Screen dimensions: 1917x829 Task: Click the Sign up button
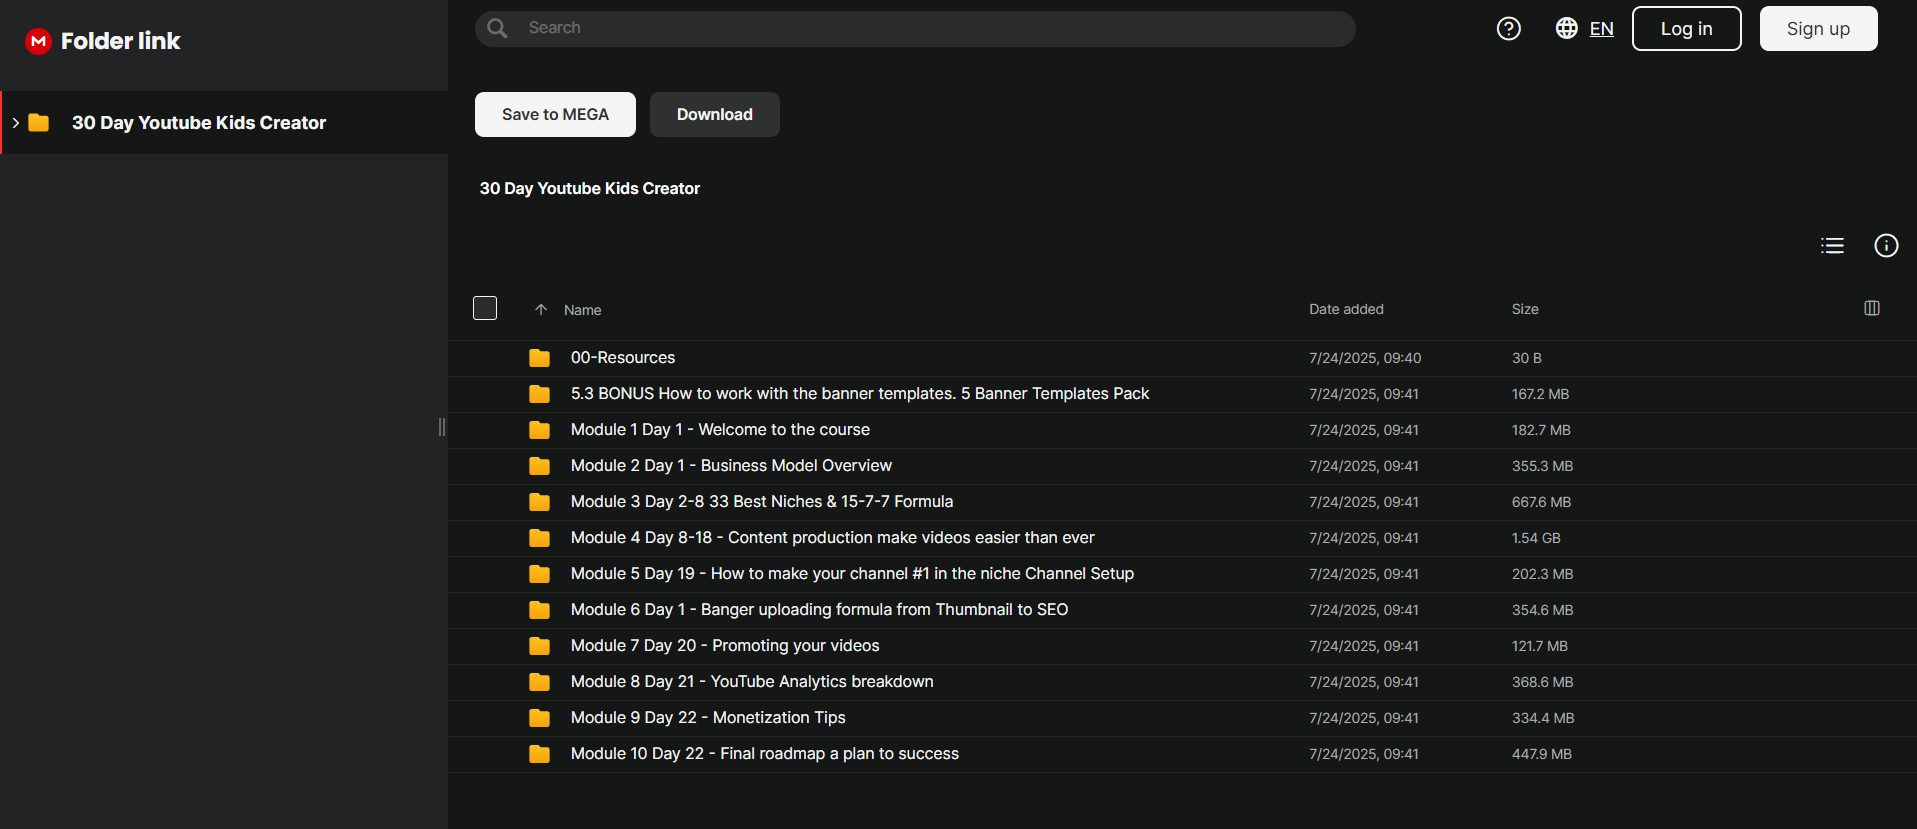(1818, 29)
